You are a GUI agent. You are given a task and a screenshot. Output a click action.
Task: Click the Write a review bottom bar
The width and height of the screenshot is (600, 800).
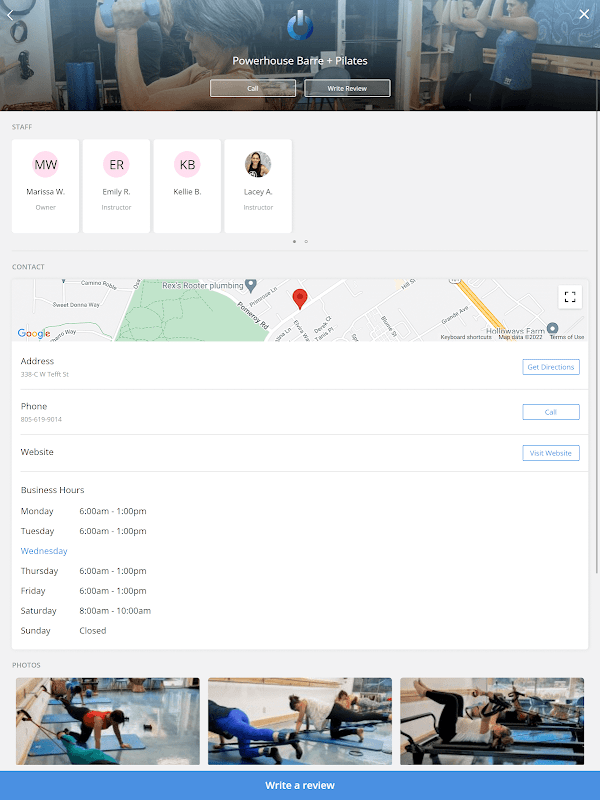300,786
